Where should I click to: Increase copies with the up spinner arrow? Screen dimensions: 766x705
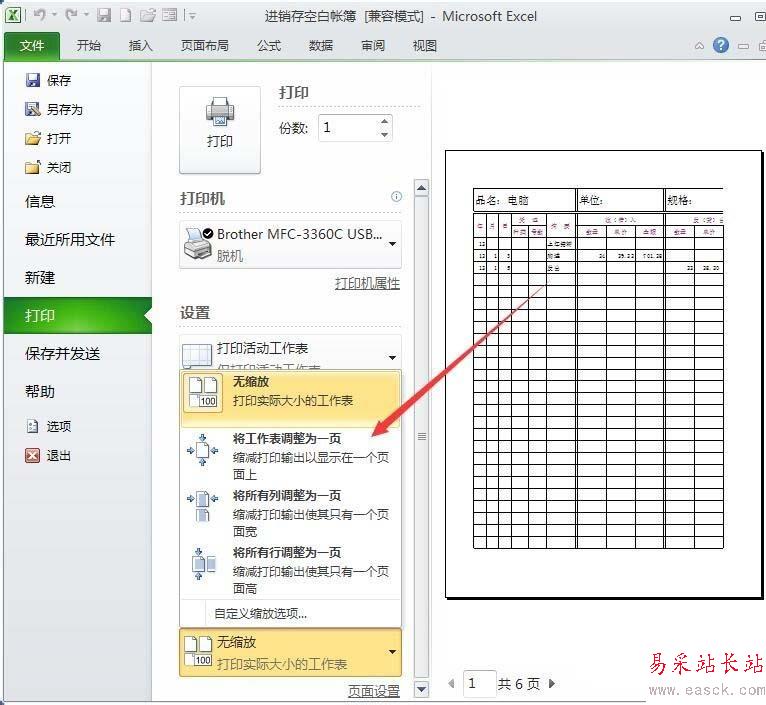pos(384,121)
